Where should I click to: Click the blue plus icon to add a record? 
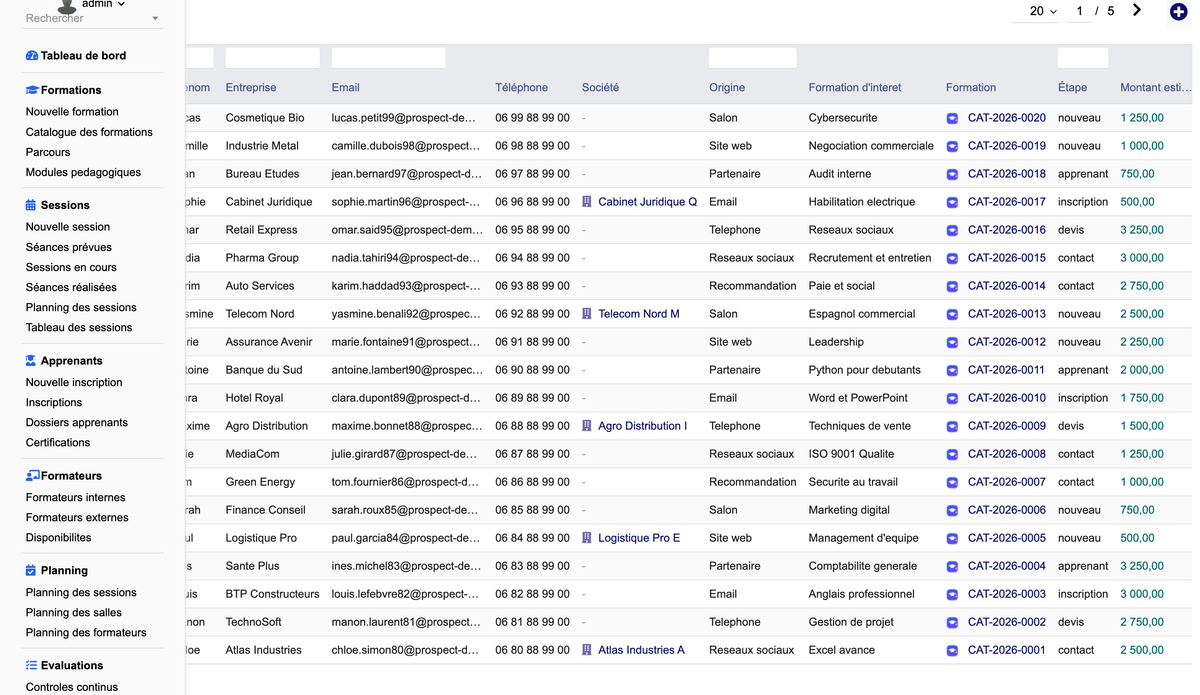coord(1179,11)
